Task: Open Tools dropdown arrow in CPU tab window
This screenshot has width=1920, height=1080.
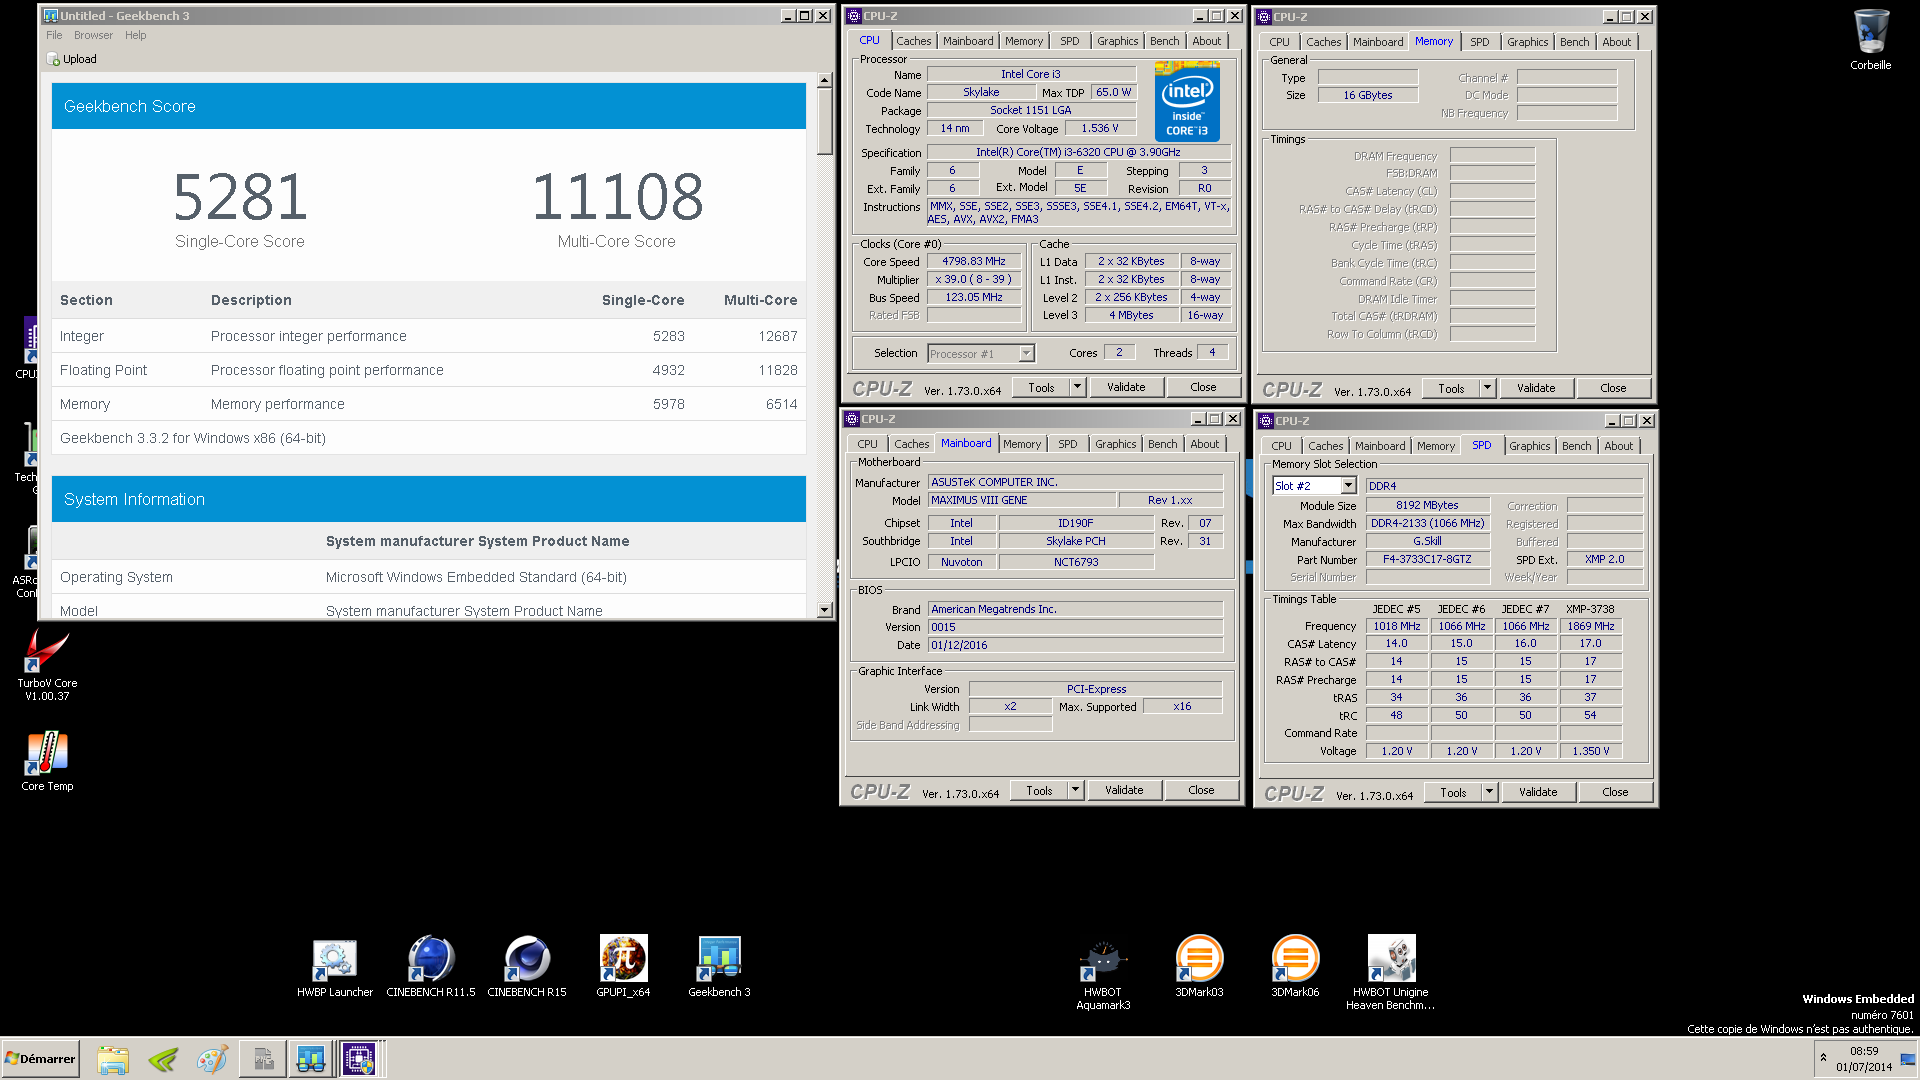Action: (x=1077, y=387)
